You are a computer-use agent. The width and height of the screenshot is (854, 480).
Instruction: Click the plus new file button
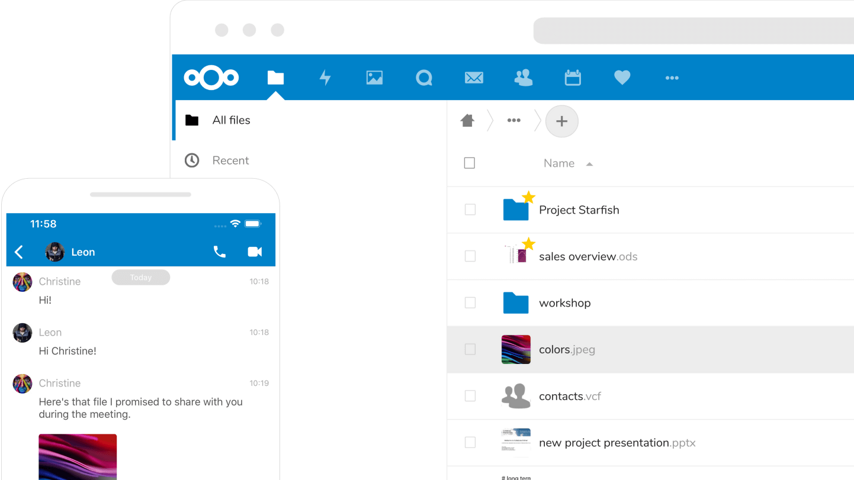coord(562,121)
